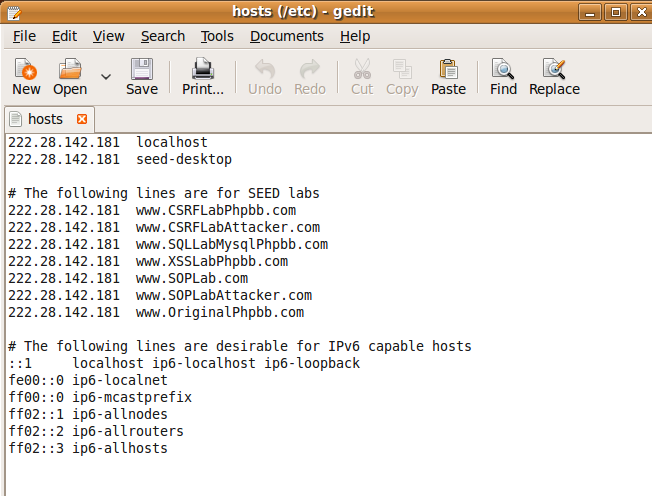
Task: Maximize the gedit window
Action: coord(615,12)
